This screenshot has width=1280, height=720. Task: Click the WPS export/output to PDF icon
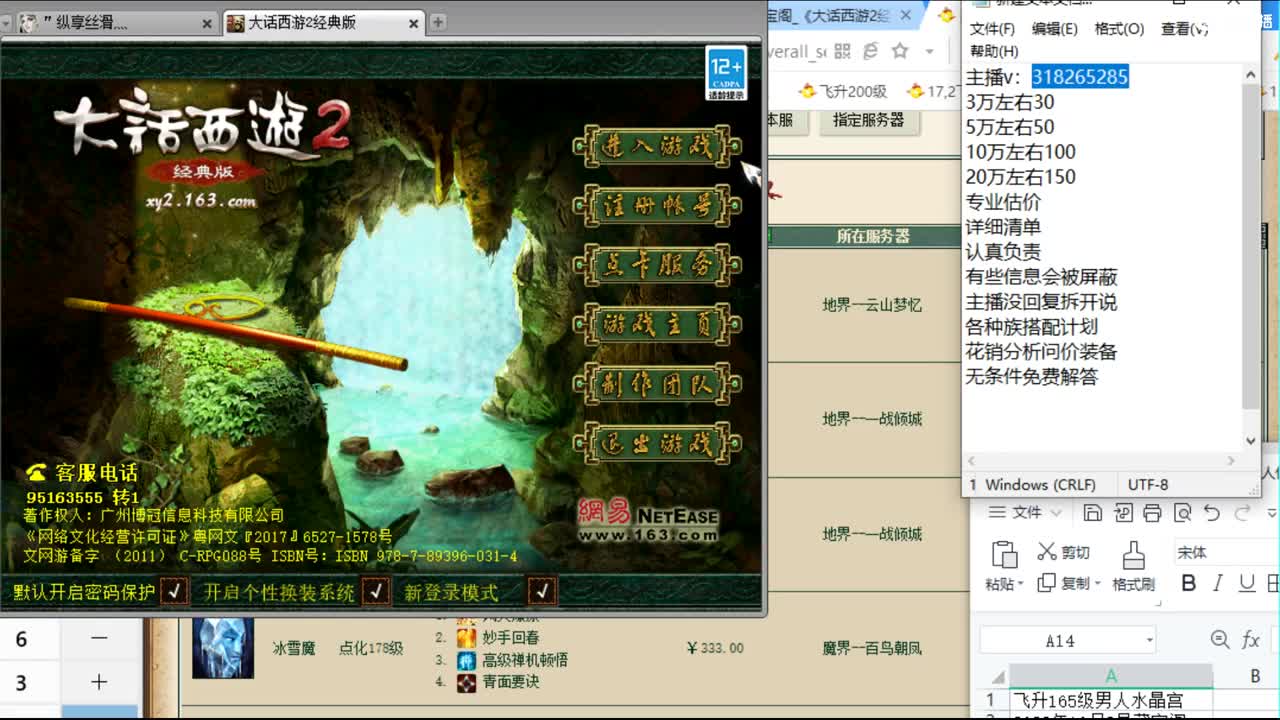[1123, 513]
